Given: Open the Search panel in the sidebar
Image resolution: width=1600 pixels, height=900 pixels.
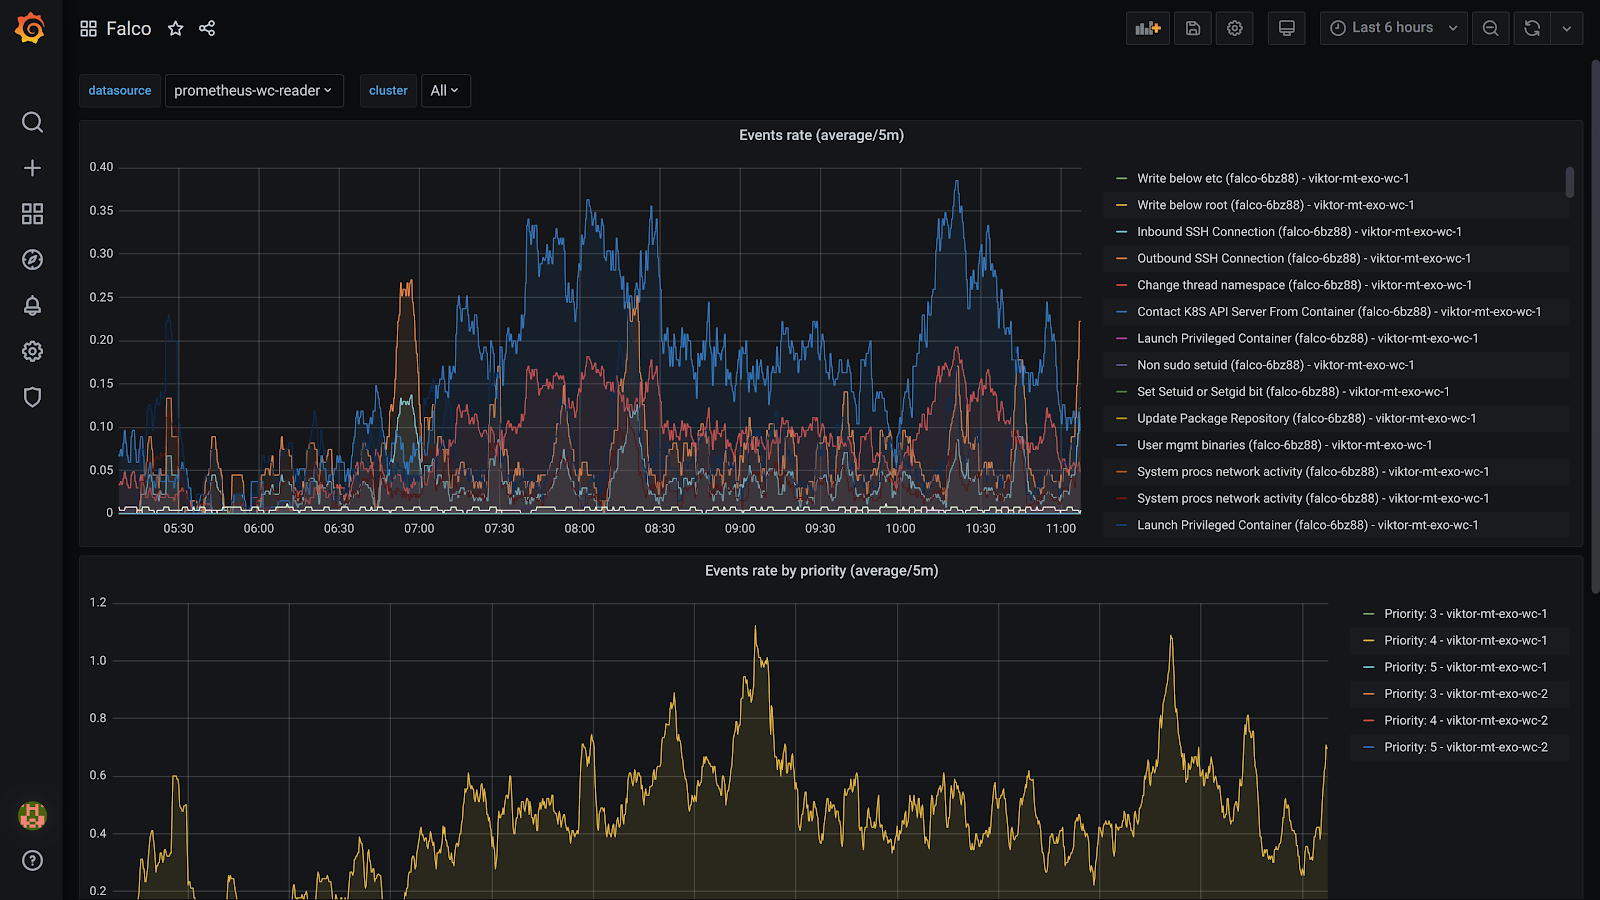Looking at the screenshot, I should [32, 122].
